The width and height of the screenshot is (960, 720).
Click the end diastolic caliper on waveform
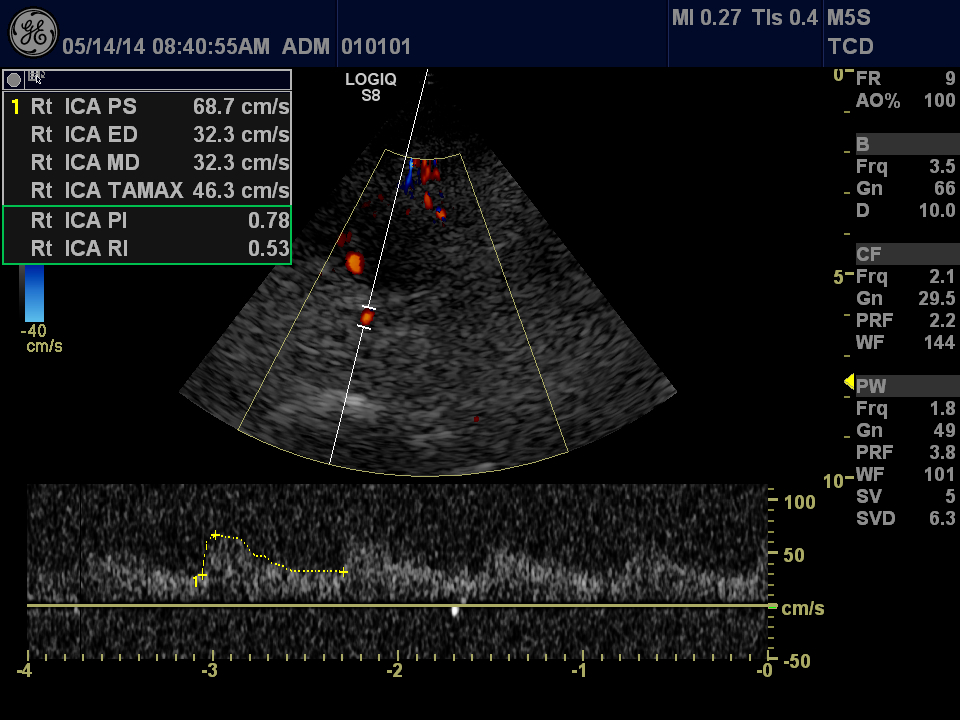pyautogui.click(x=343, y=571)
